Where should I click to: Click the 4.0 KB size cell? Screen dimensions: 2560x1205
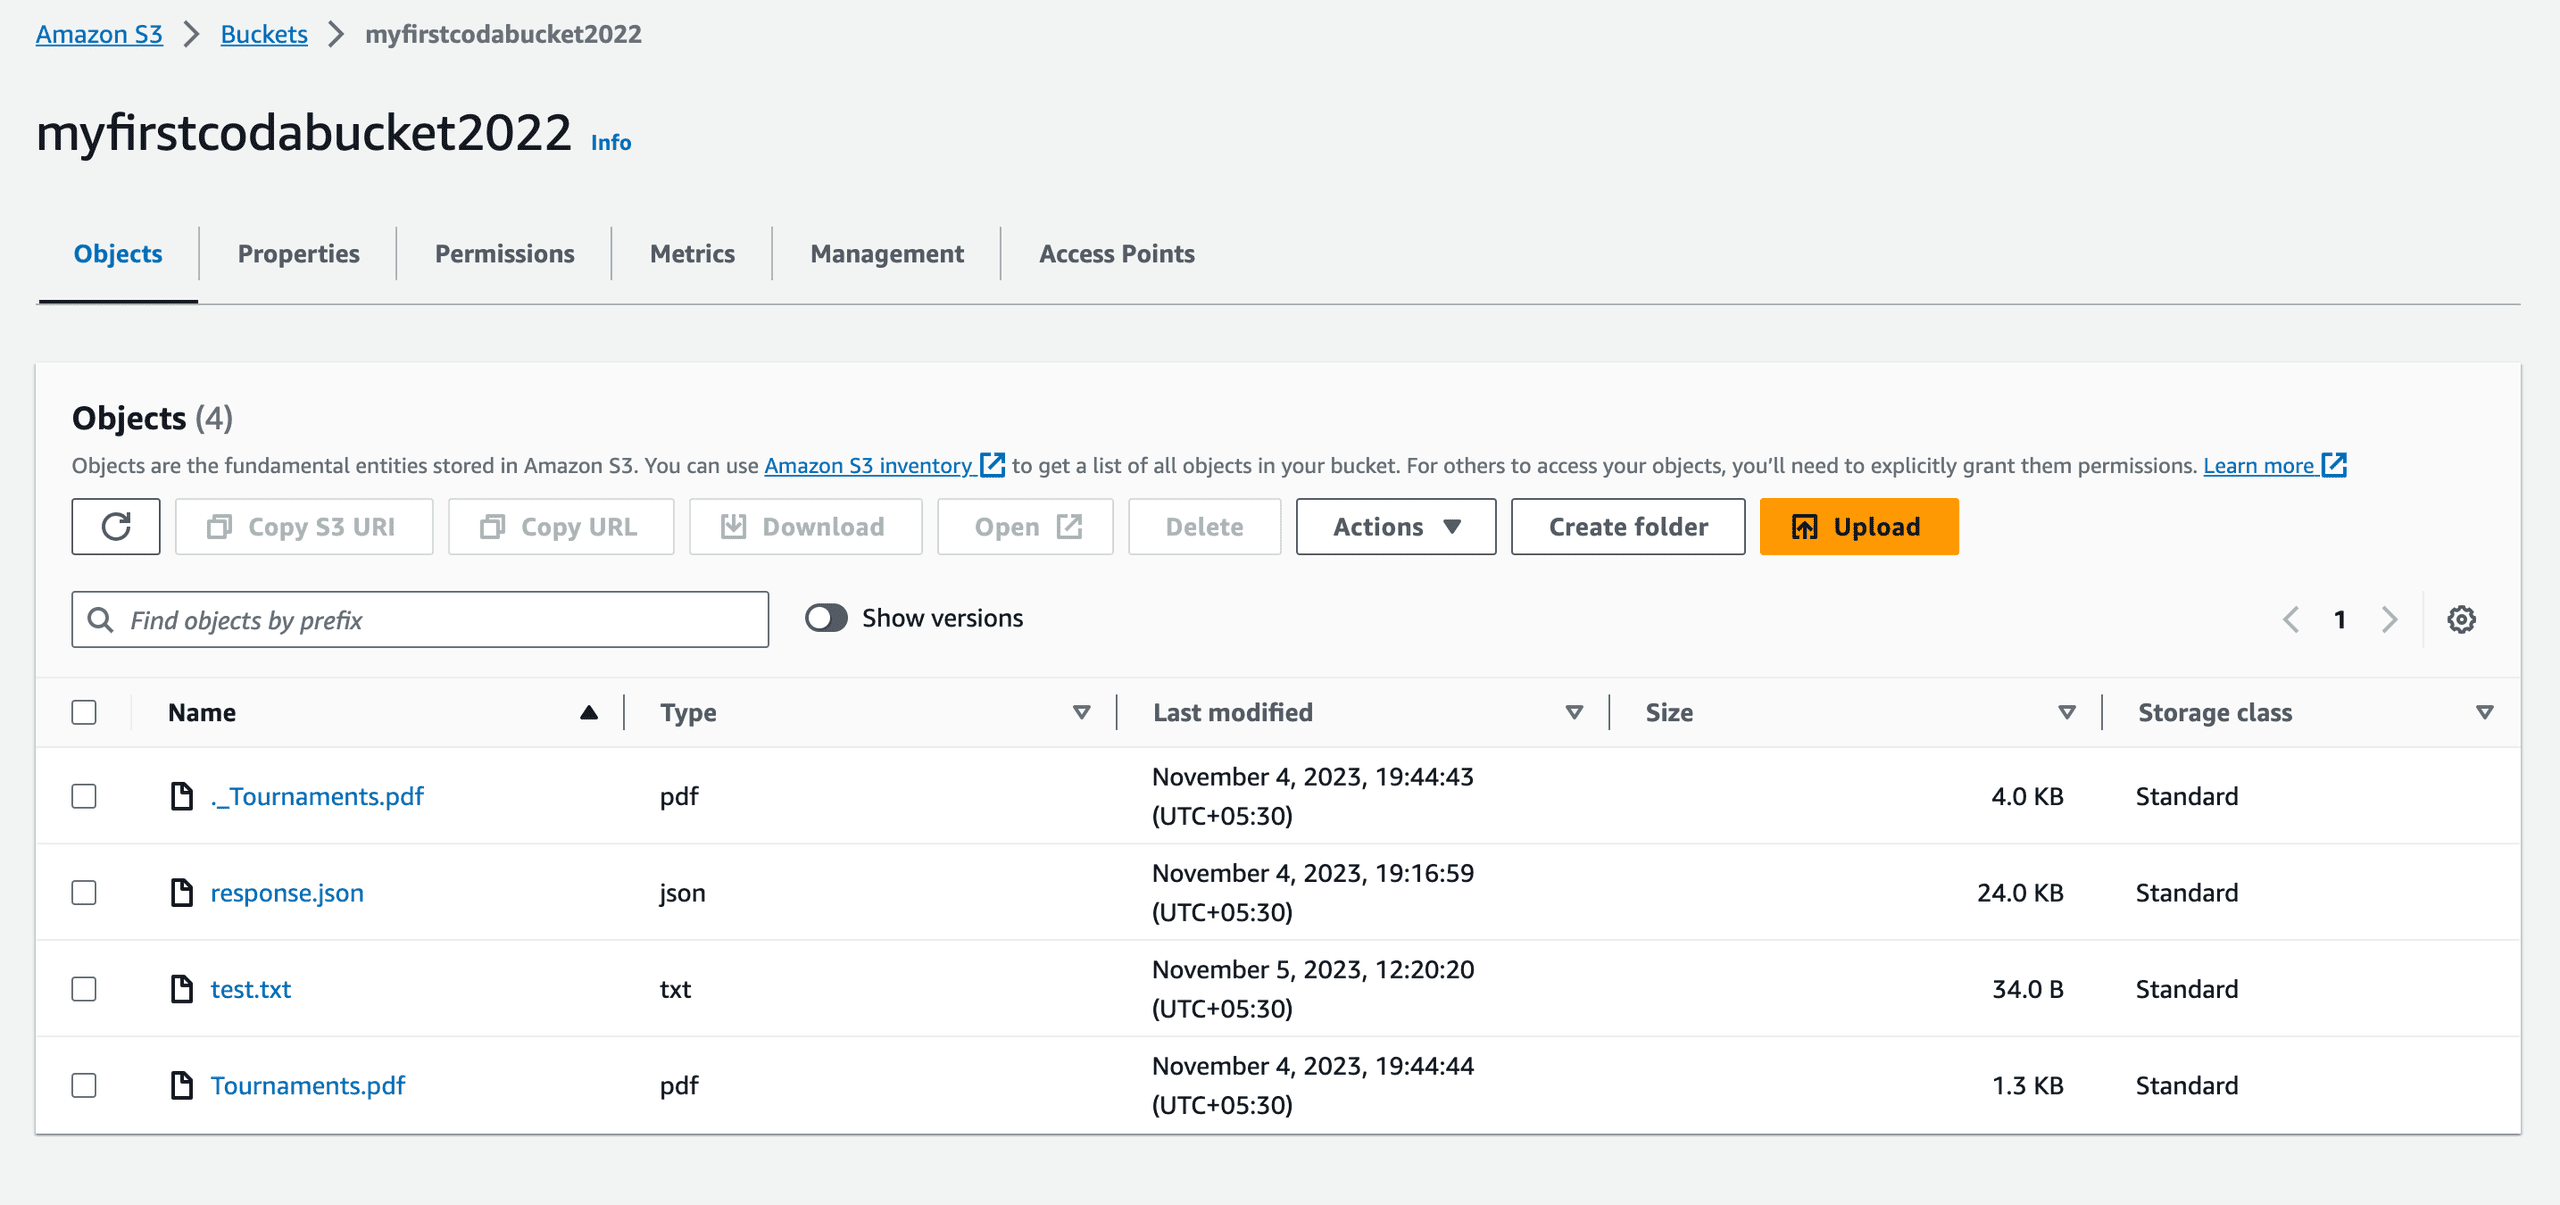pyautogui.click(x=2027, y=796)
